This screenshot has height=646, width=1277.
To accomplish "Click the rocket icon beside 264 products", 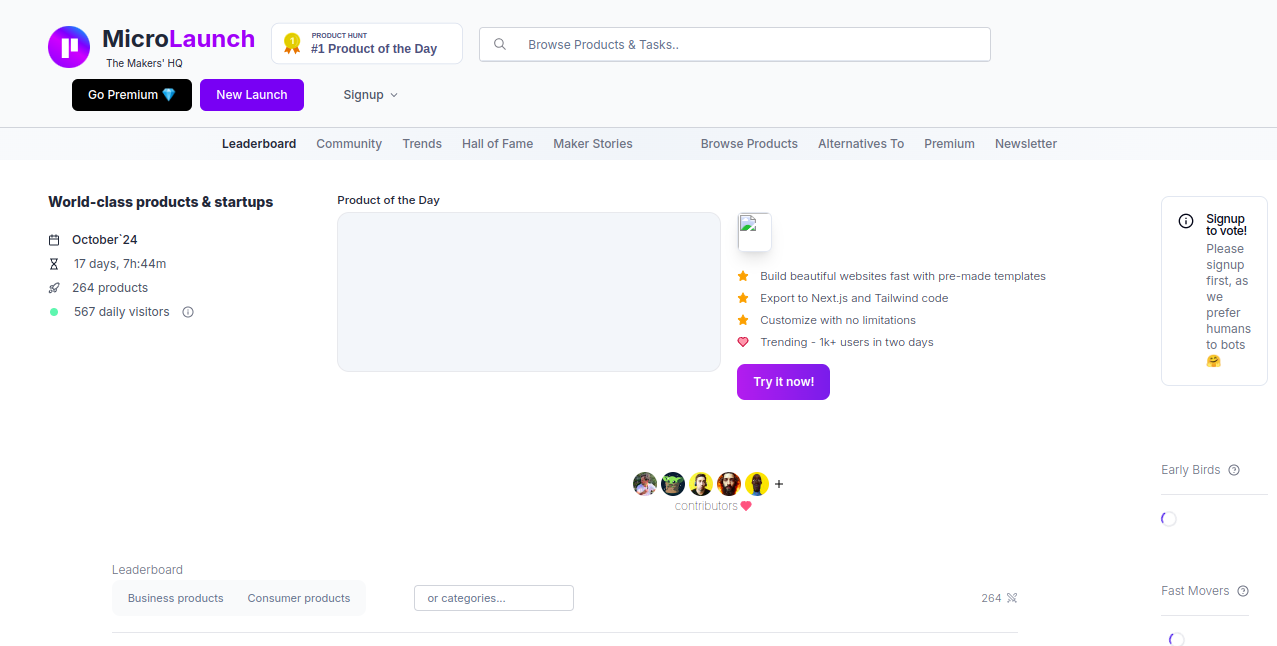I will 54,288.
